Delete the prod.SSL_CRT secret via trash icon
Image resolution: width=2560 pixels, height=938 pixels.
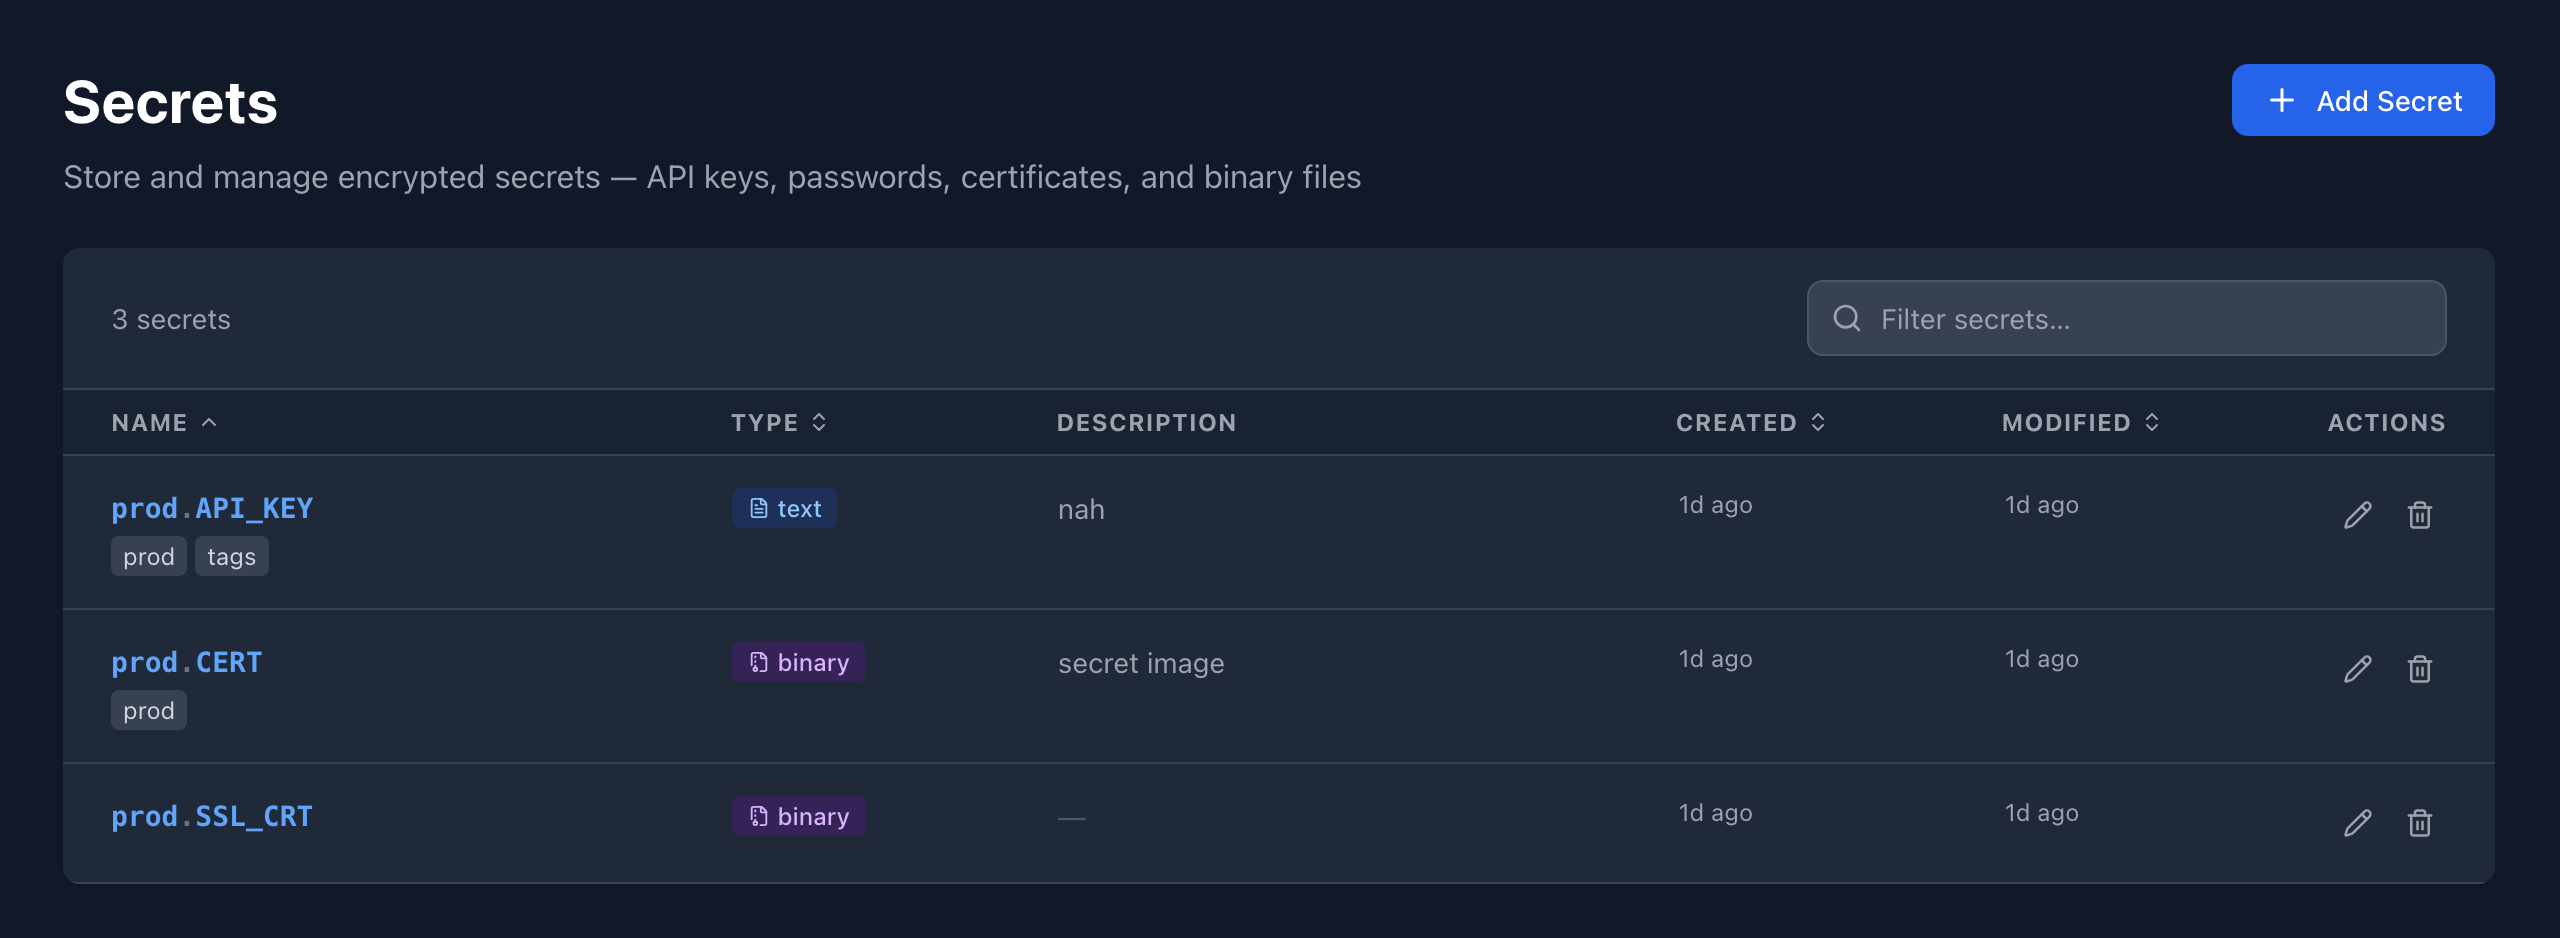click(x=2419, y=823)
